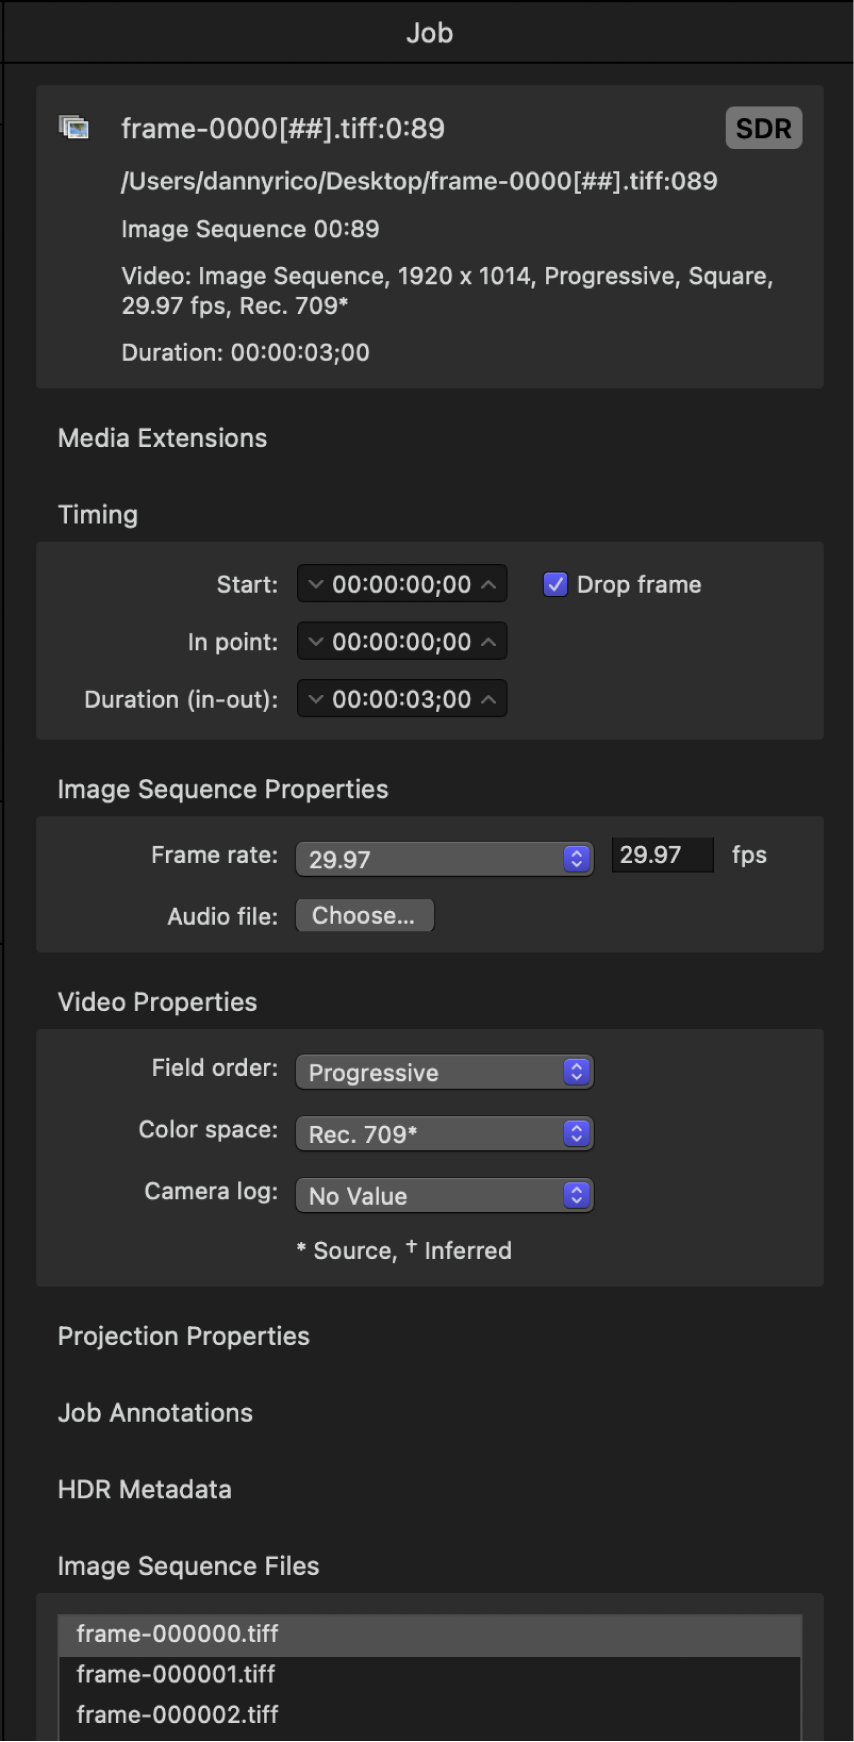Expand the Job Annotations section

tap(155, 1413)
